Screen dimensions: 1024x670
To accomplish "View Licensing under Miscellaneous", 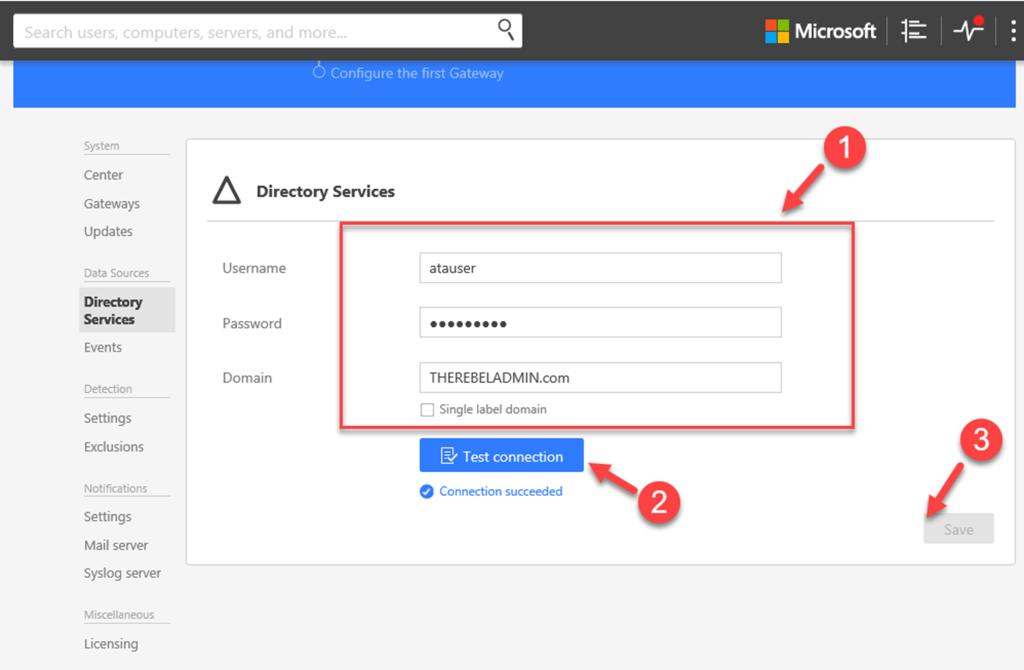I will (x=111, y=643).
